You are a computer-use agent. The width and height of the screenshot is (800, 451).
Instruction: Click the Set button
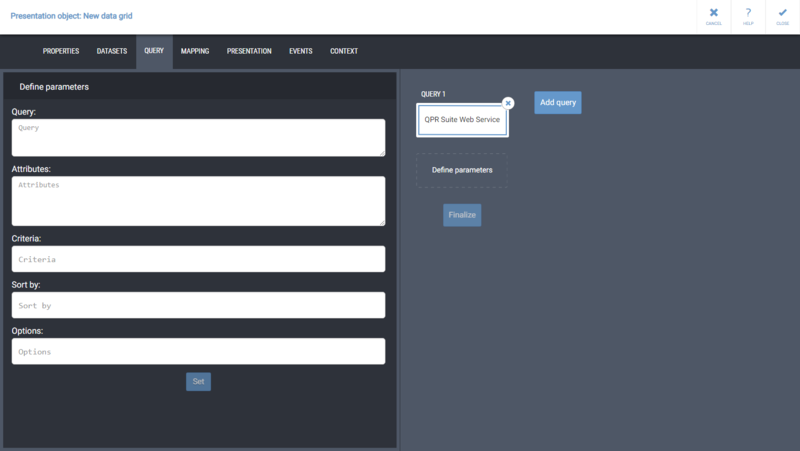pyautogui.click(x=198, y=381)
